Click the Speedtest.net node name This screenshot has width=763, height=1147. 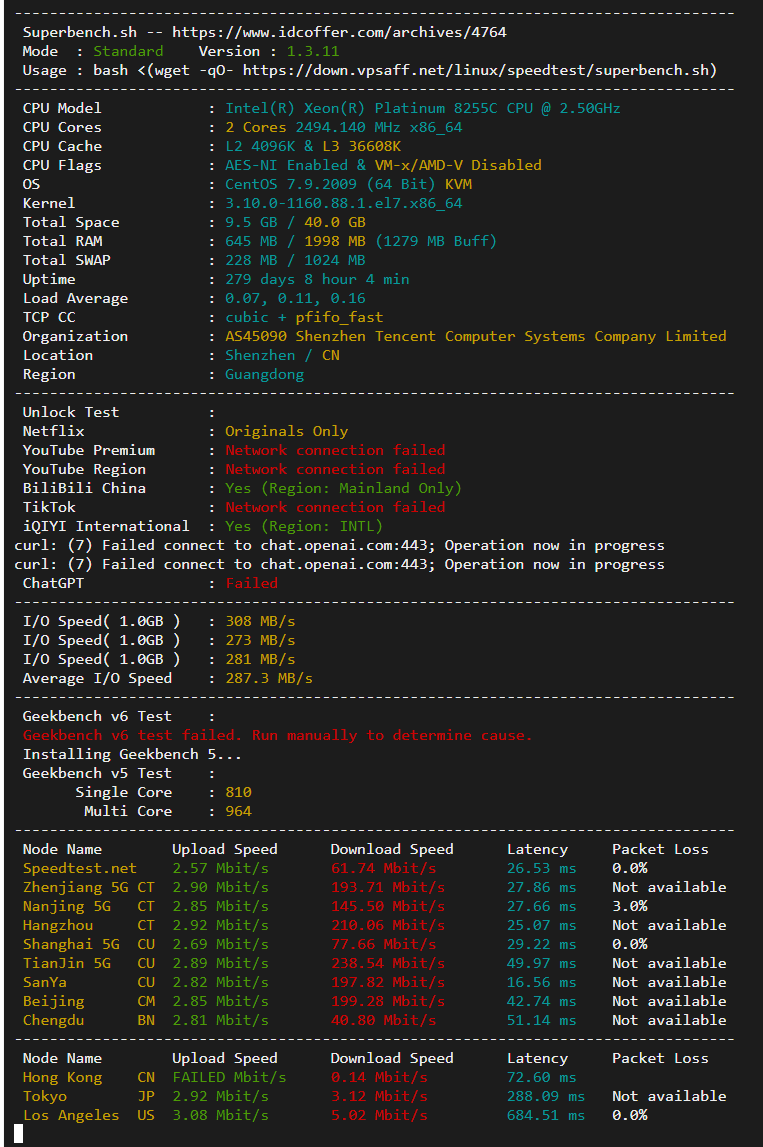click(x=80, y=868)
